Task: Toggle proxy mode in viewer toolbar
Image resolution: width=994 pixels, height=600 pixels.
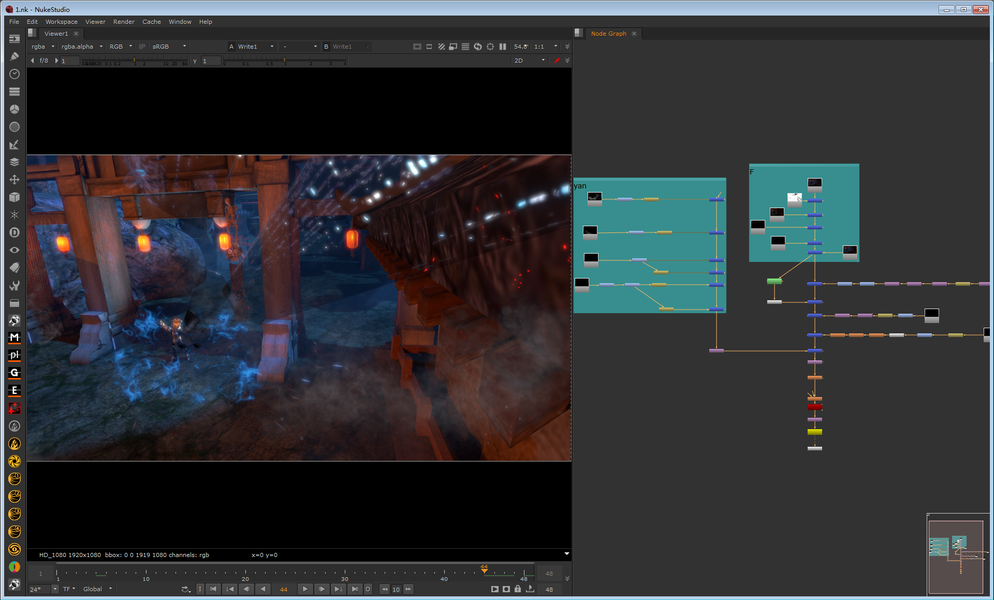Action: point(453,47)
